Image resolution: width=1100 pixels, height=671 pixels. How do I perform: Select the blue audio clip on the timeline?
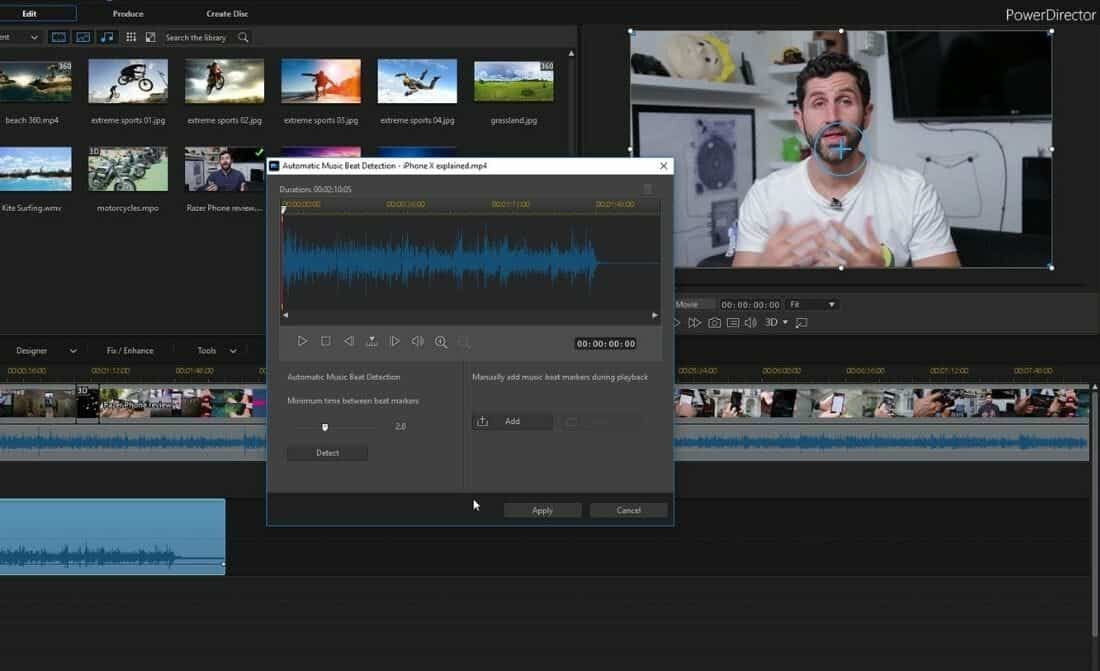(112, 537)
